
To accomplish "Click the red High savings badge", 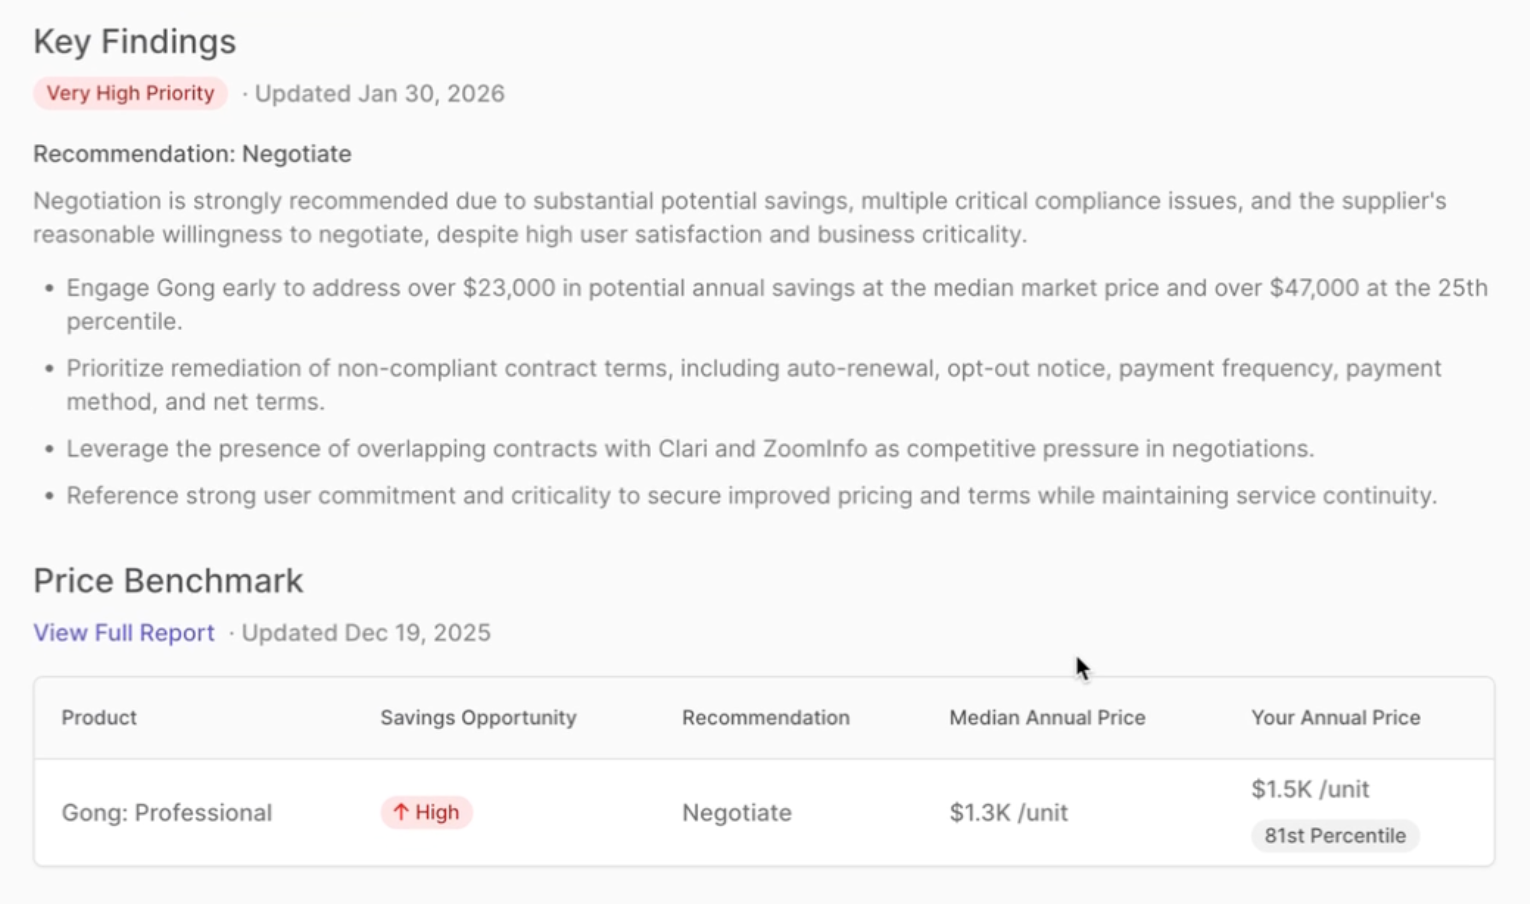I will tap(426, 812).
